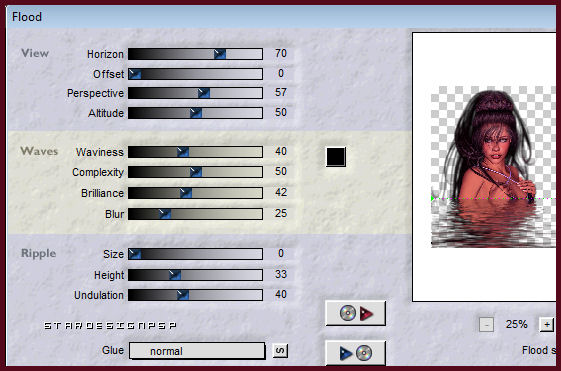
Task: Zoom out the preview with minus button
Action: tap(486, 325)
